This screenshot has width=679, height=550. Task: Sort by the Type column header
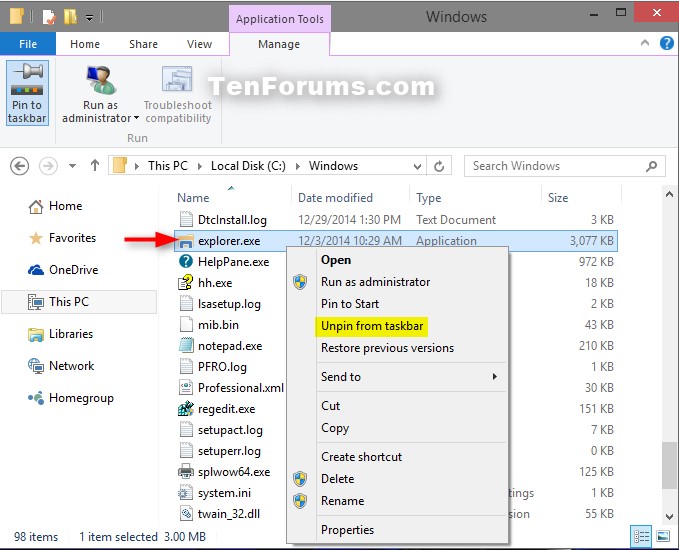[x=429, y=198]
